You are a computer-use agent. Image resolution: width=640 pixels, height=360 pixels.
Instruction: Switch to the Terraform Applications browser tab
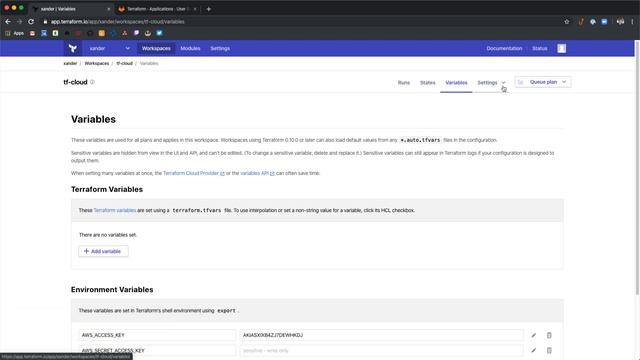(157, 9)
